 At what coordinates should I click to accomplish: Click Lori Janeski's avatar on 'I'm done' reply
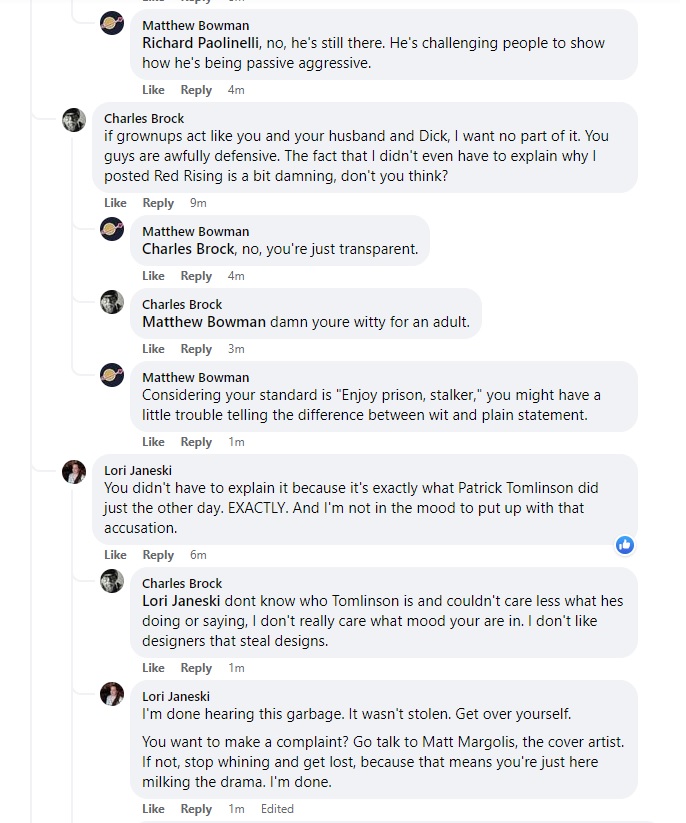coord(112,695)
